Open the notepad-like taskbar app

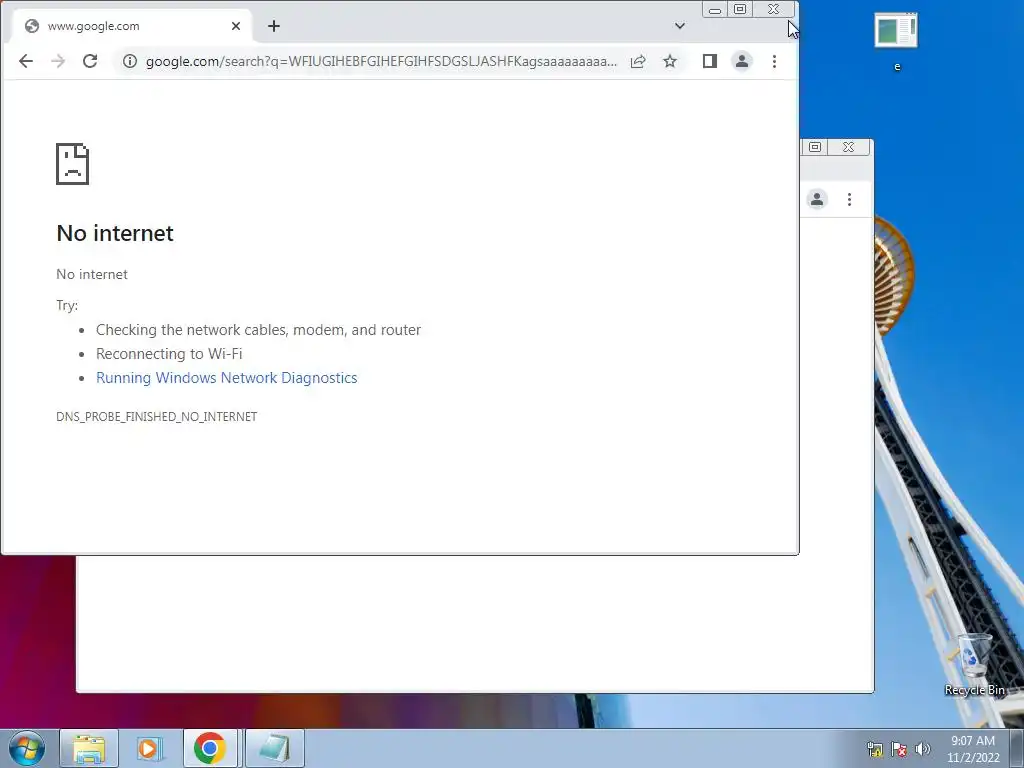click(275, 748)
